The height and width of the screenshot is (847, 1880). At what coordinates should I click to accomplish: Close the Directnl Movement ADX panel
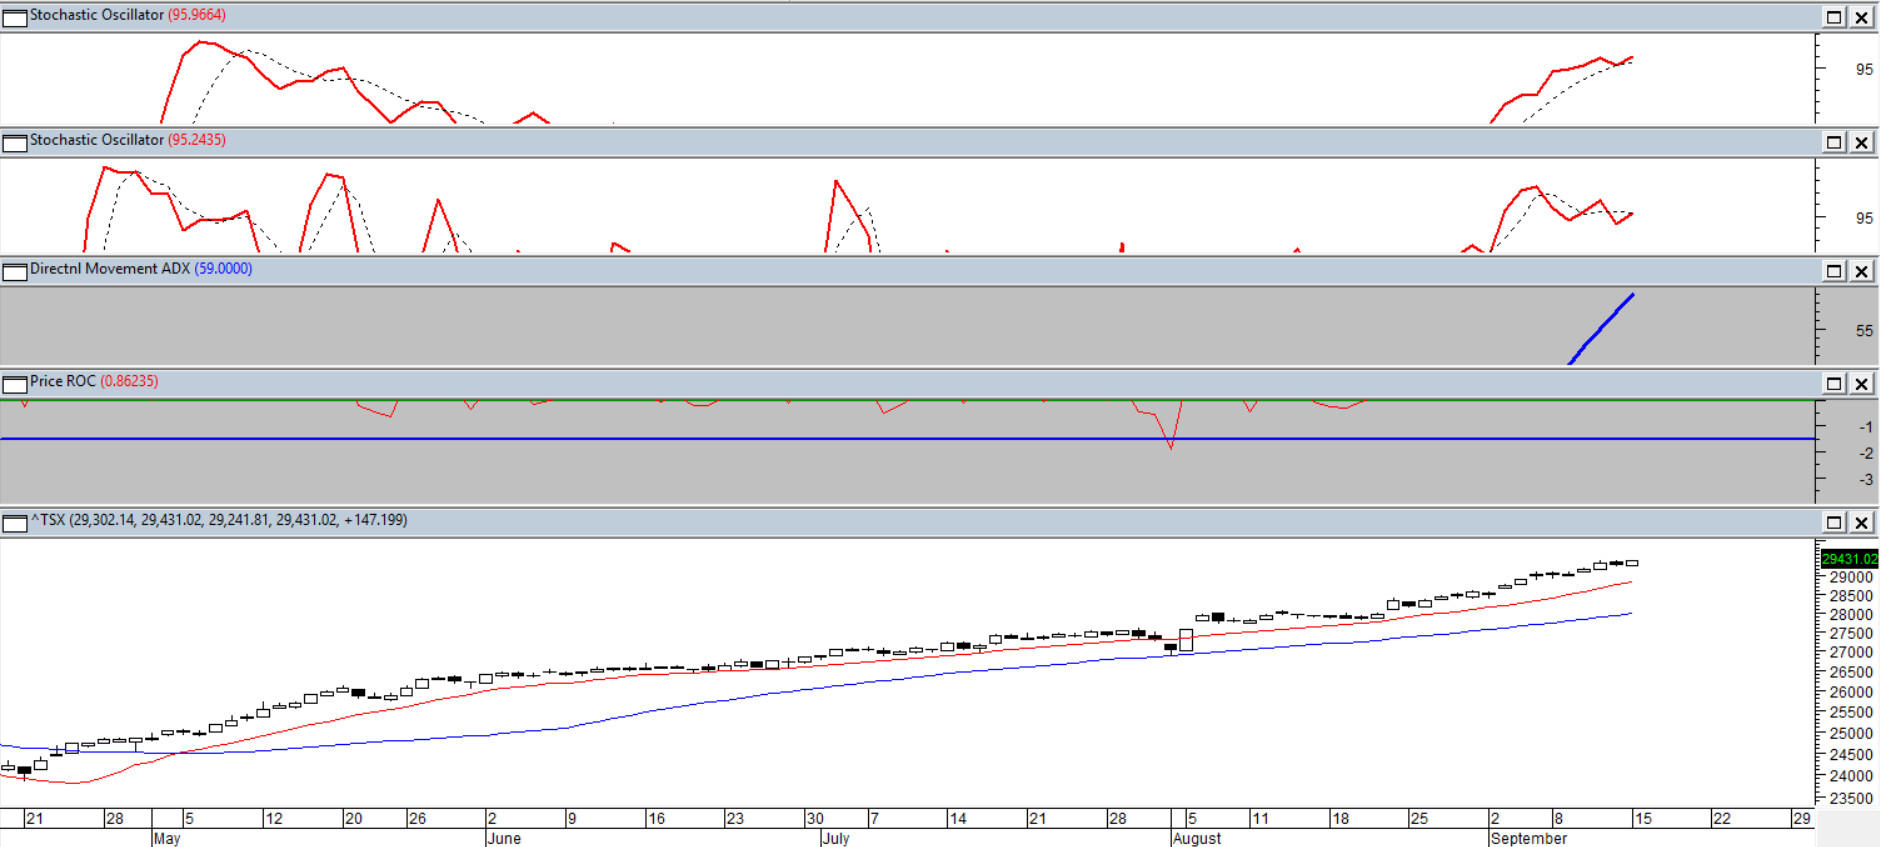tap(1861, 271)
